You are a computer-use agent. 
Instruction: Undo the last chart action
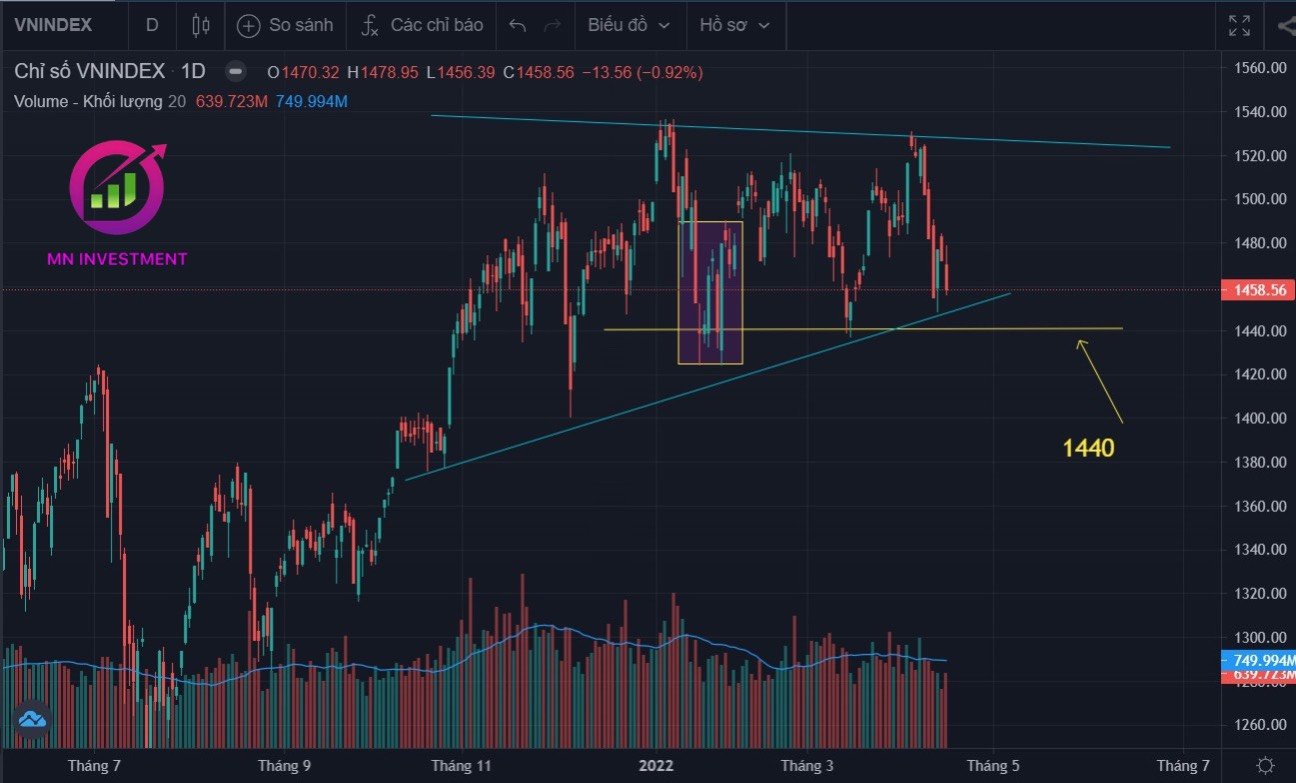517,25
